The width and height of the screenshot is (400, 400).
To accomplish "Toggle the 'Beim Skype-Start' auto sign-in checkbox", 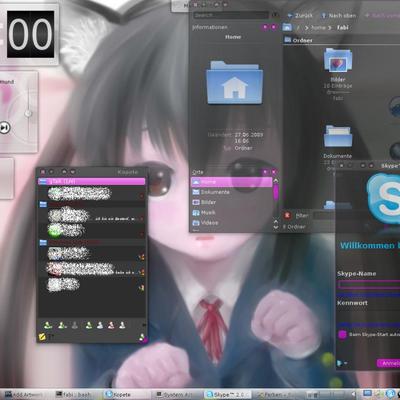I will (x=342, y=334).
